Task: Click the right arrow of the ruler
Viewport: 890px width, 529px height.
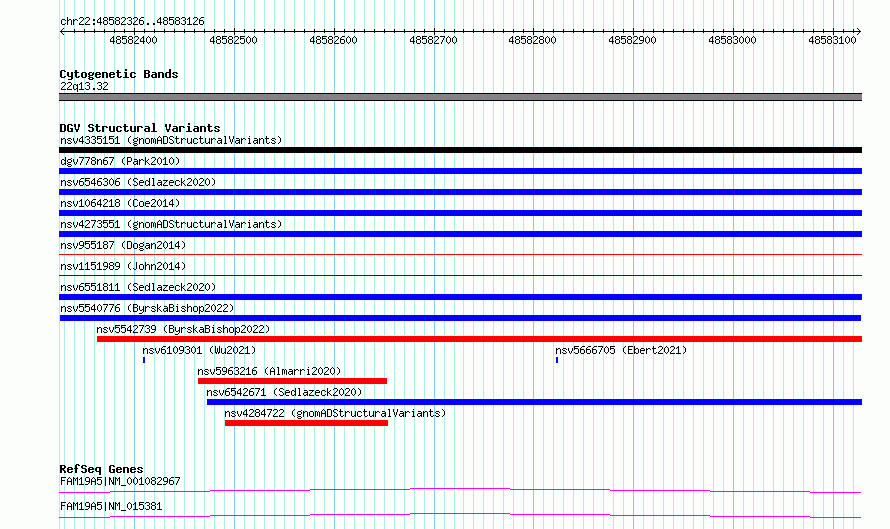Action: tap(859, 31)
